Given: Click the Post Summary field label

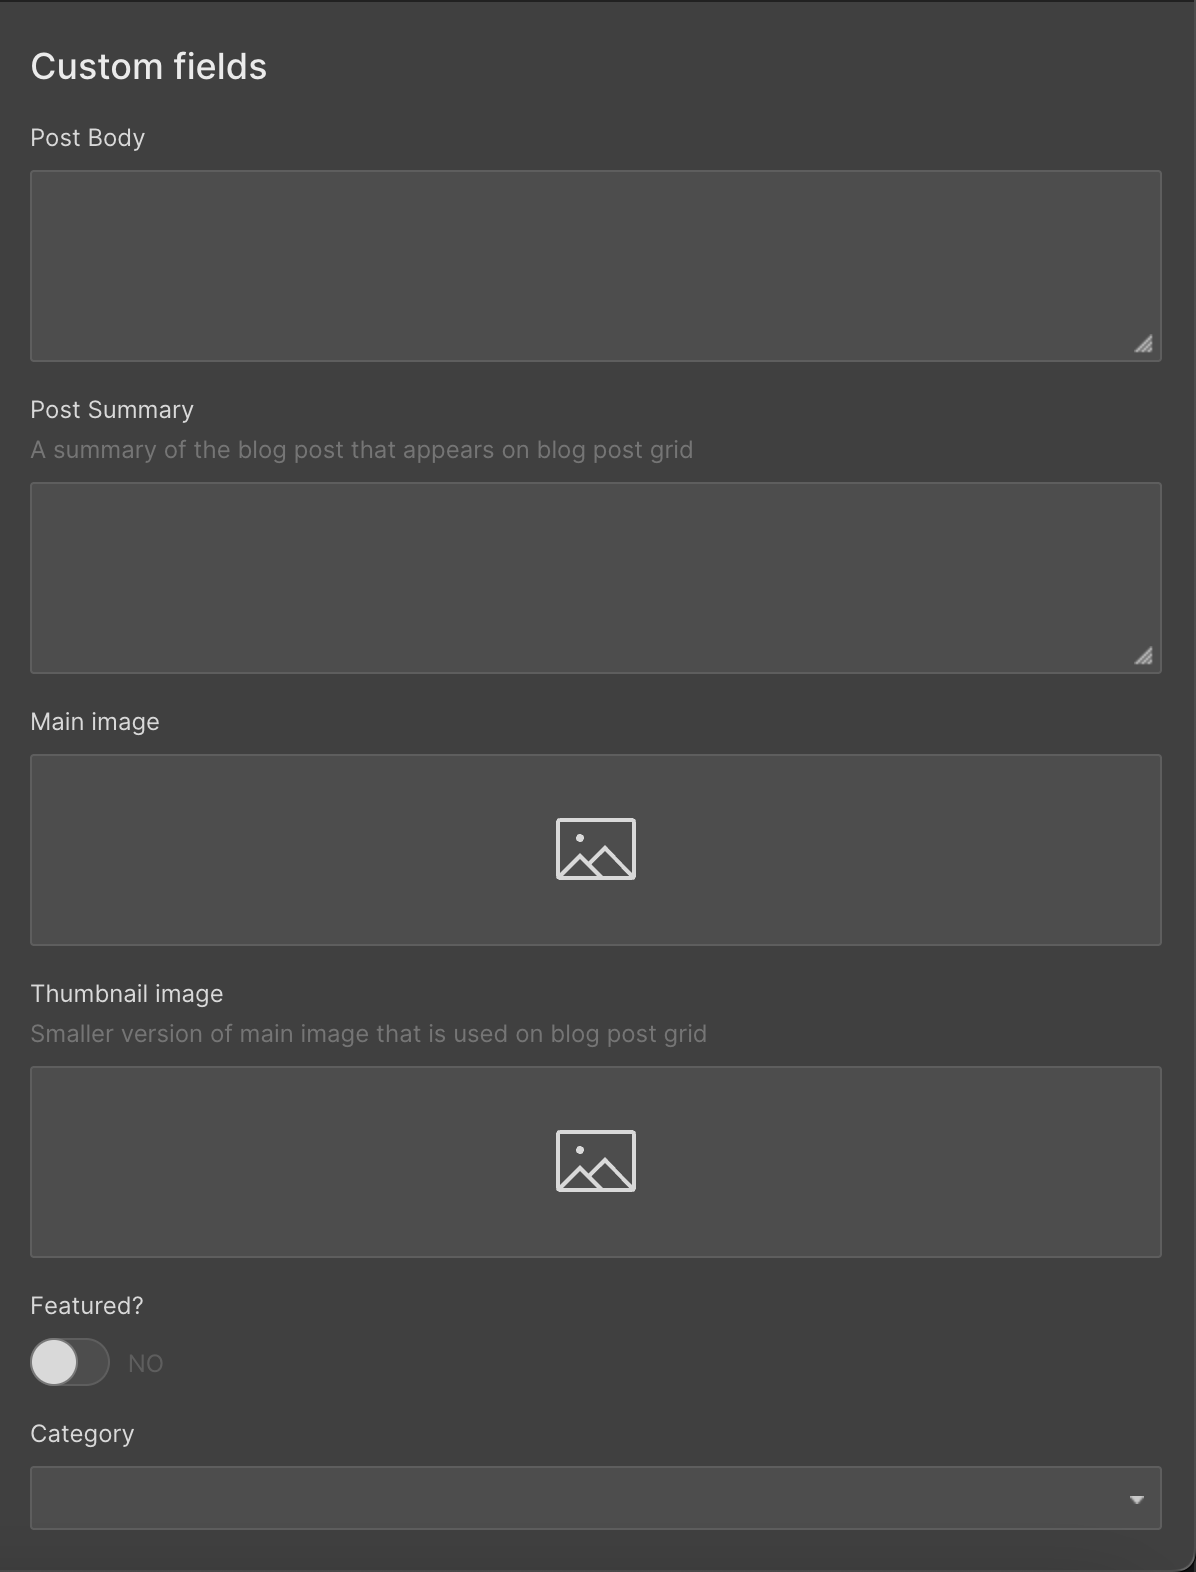Looking at the screenshot, I should [x=112, y=410].
